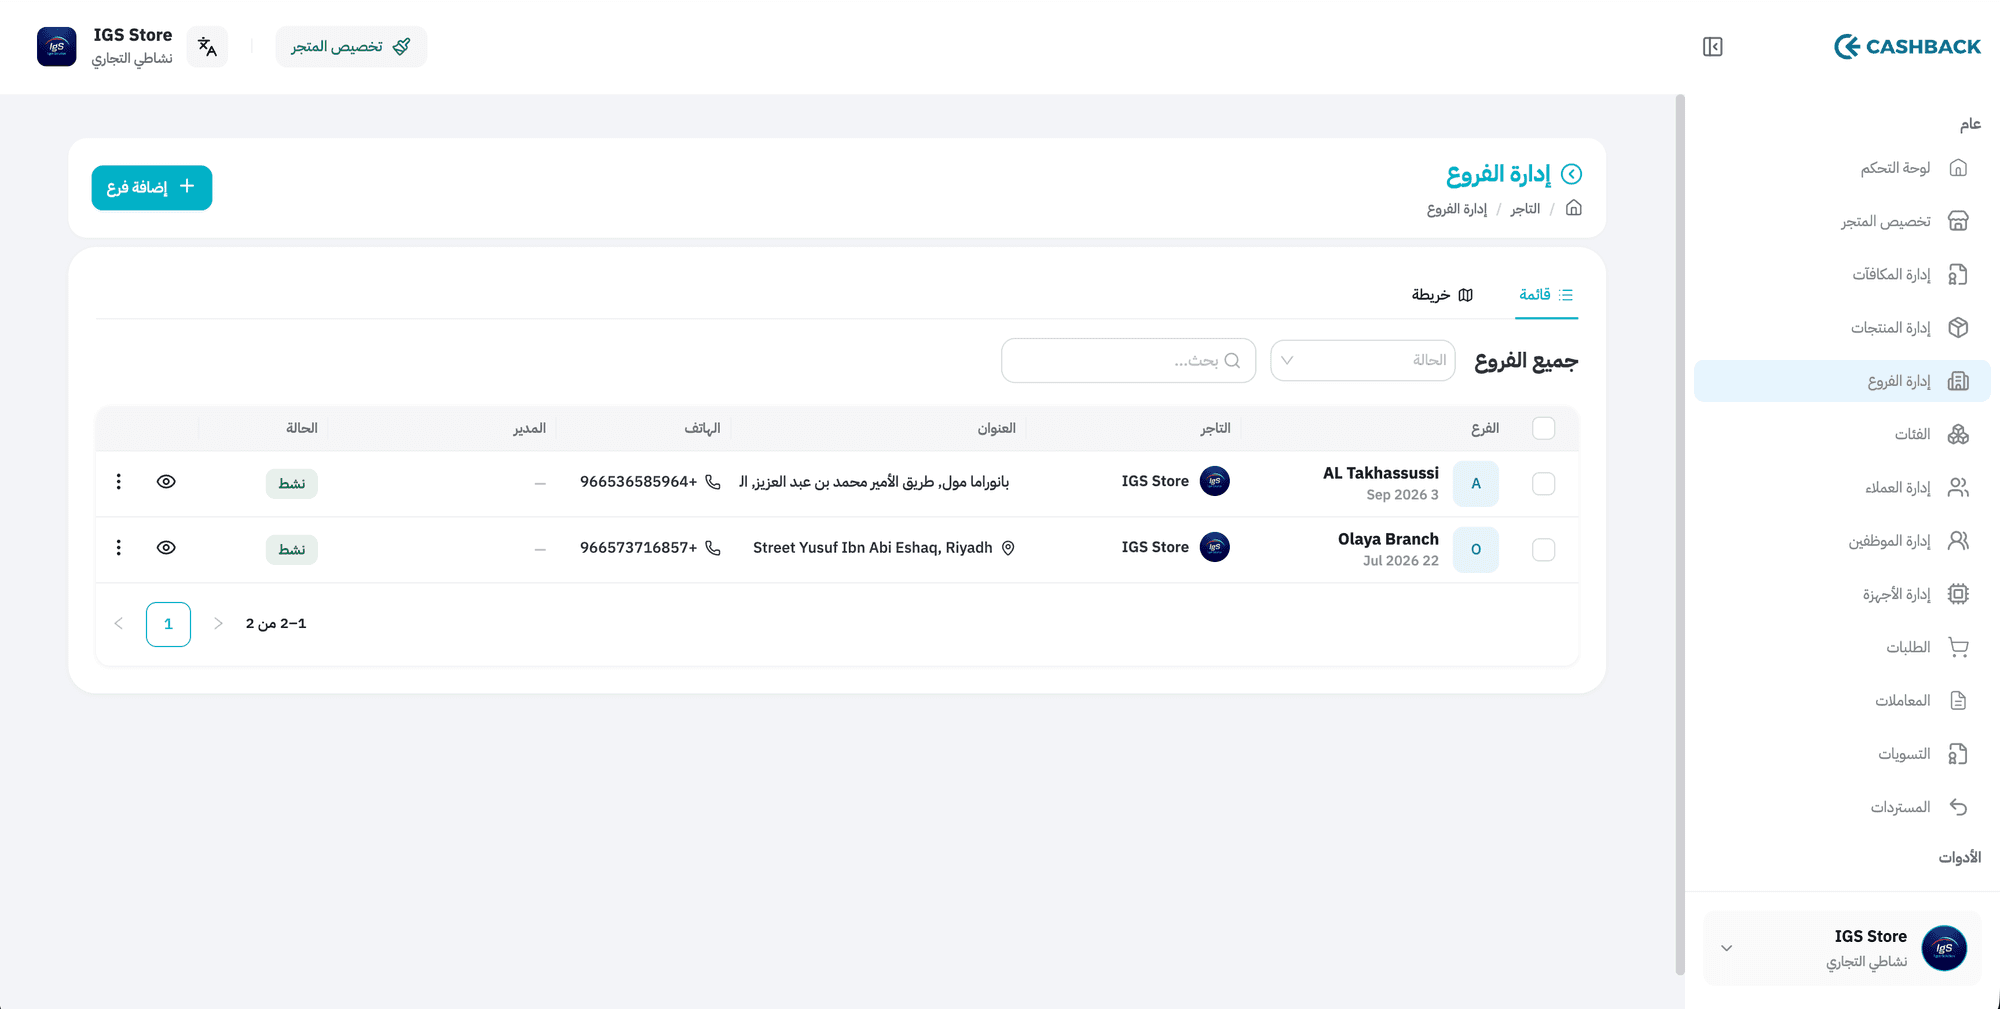This screenshot has height=1009, width=2000.
Task: Click Street Yusuf Ibn Abi Eshaq address
Action: [873, 548]
